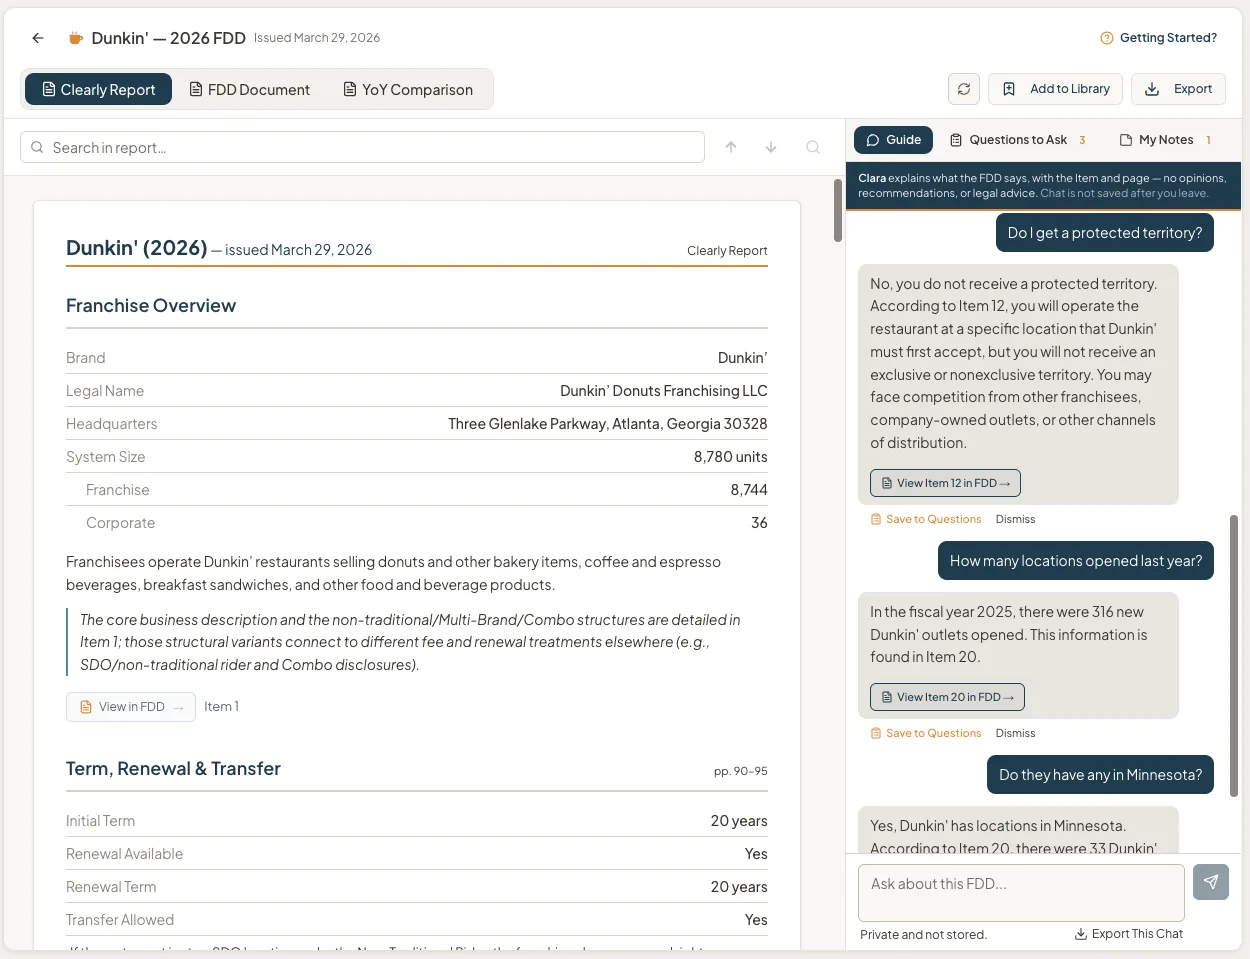Click the '8,780 units' system size value
This screenshot has height=959, width=1250.
(730, 457)
